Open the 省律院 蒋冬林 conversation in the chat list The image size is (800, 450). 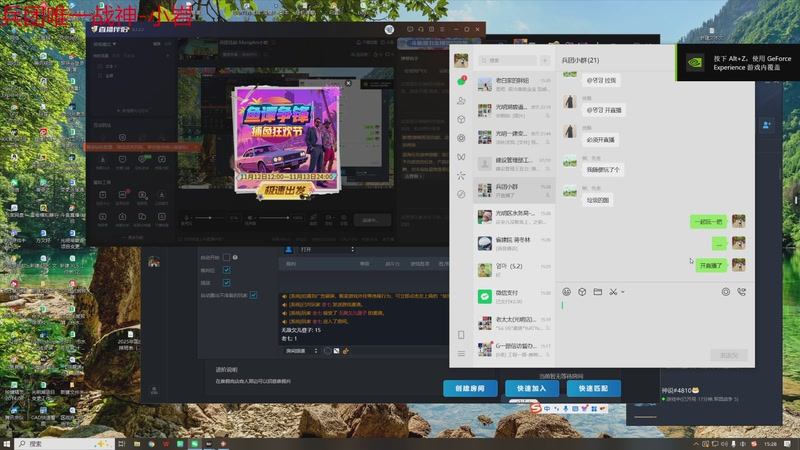514,243
